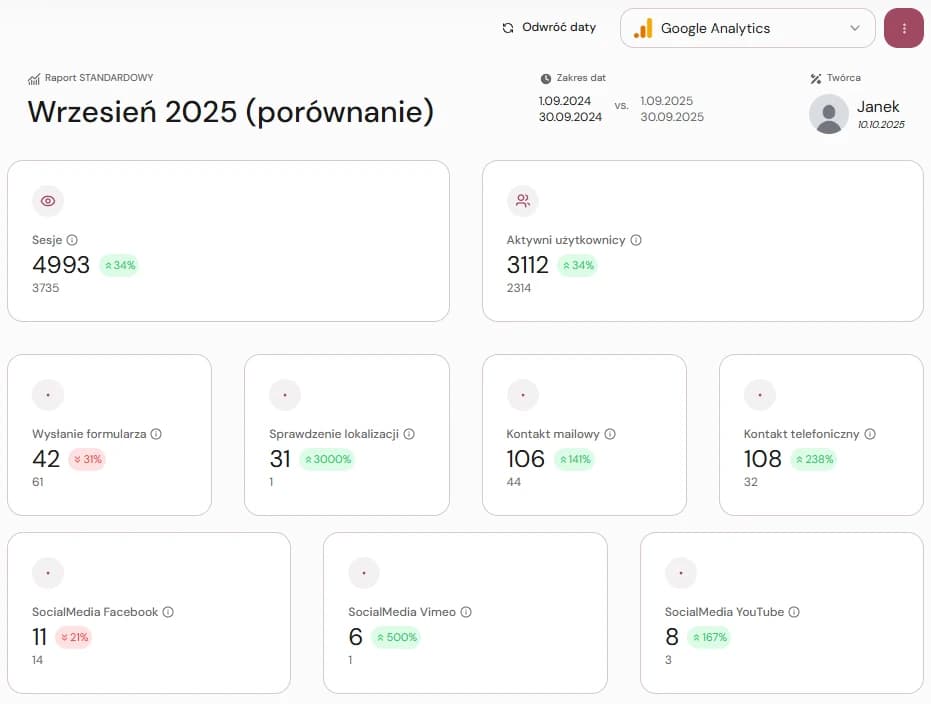Click Janek's creator avatar

coord(828,114)
